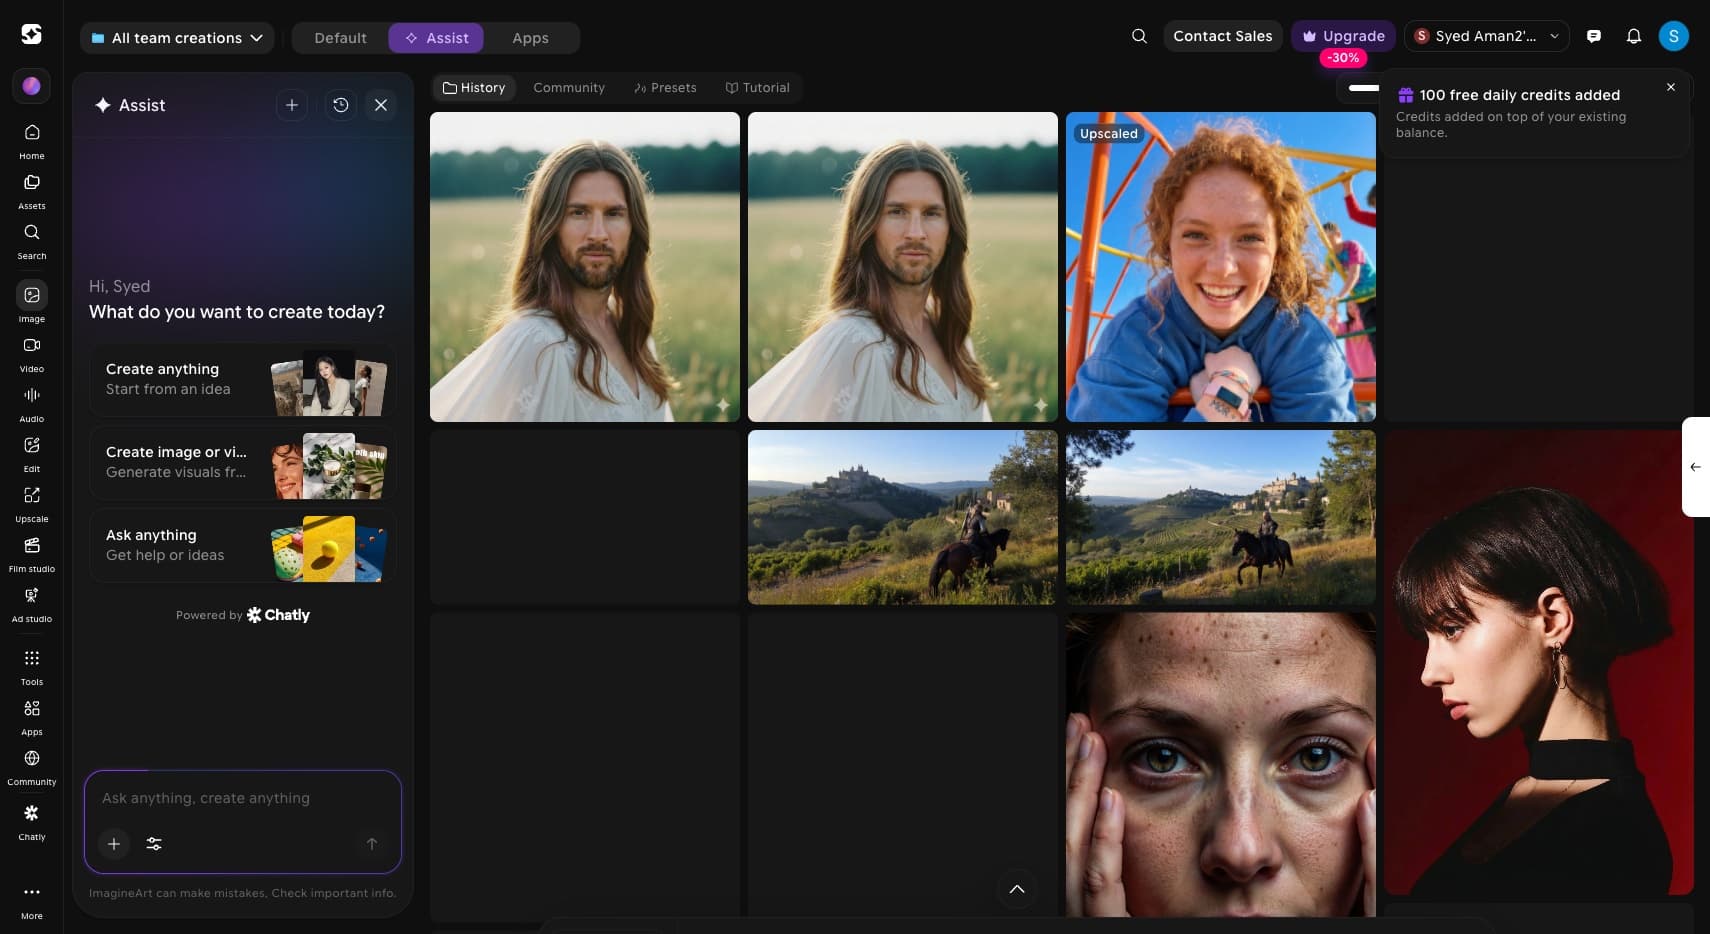Choose the Create anything card
The height and width of the screenshot is (934, 1710).
(243, 380)
